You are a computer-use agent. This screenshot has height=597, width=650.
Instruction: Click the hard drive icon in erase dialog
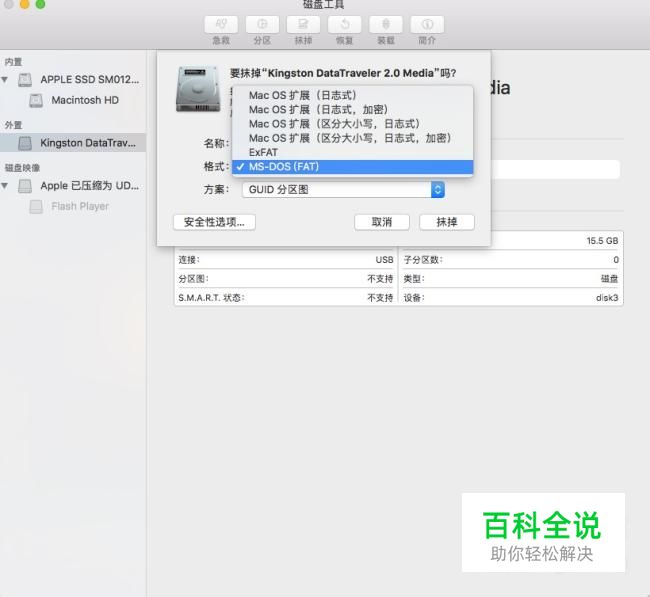click(x=198, y=89)
